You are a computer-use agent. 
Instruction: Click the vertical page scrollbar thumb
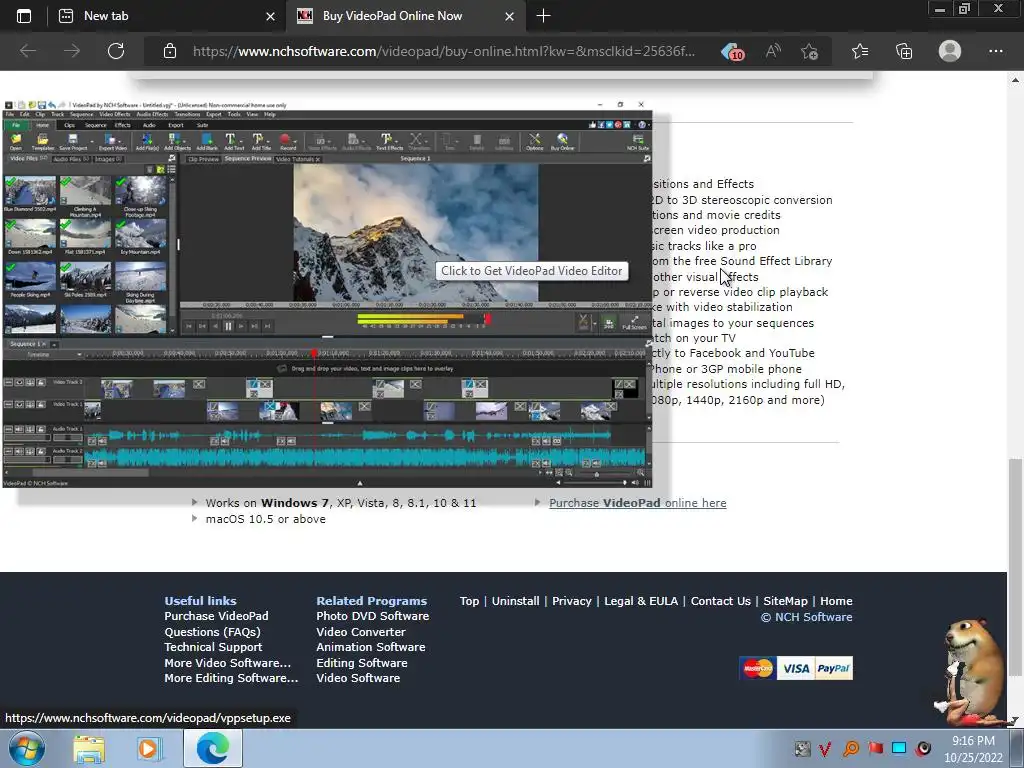1014,567
